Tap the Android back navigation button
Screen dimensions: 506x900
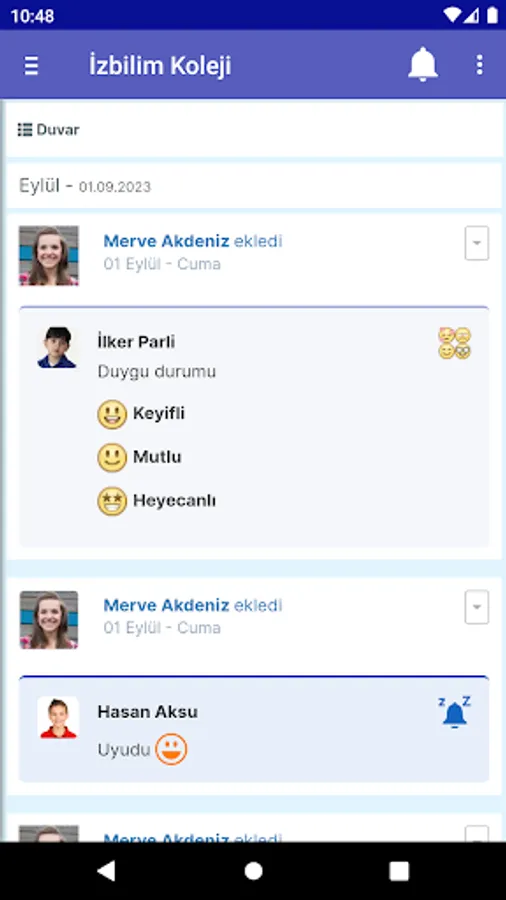click(107, 871)
